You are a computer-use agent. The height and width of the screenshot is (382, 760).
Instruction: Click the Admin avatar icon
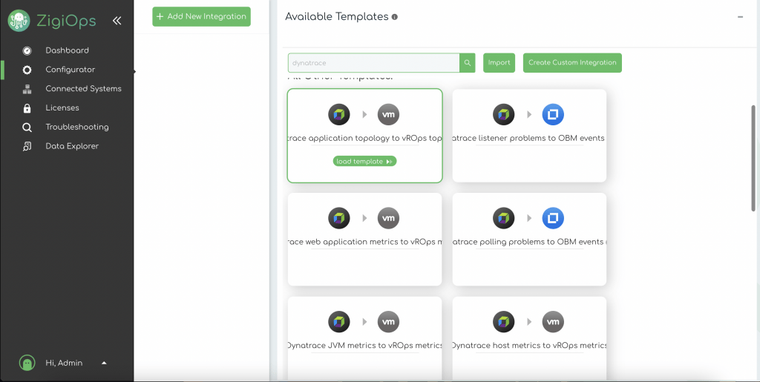[27, 363]
